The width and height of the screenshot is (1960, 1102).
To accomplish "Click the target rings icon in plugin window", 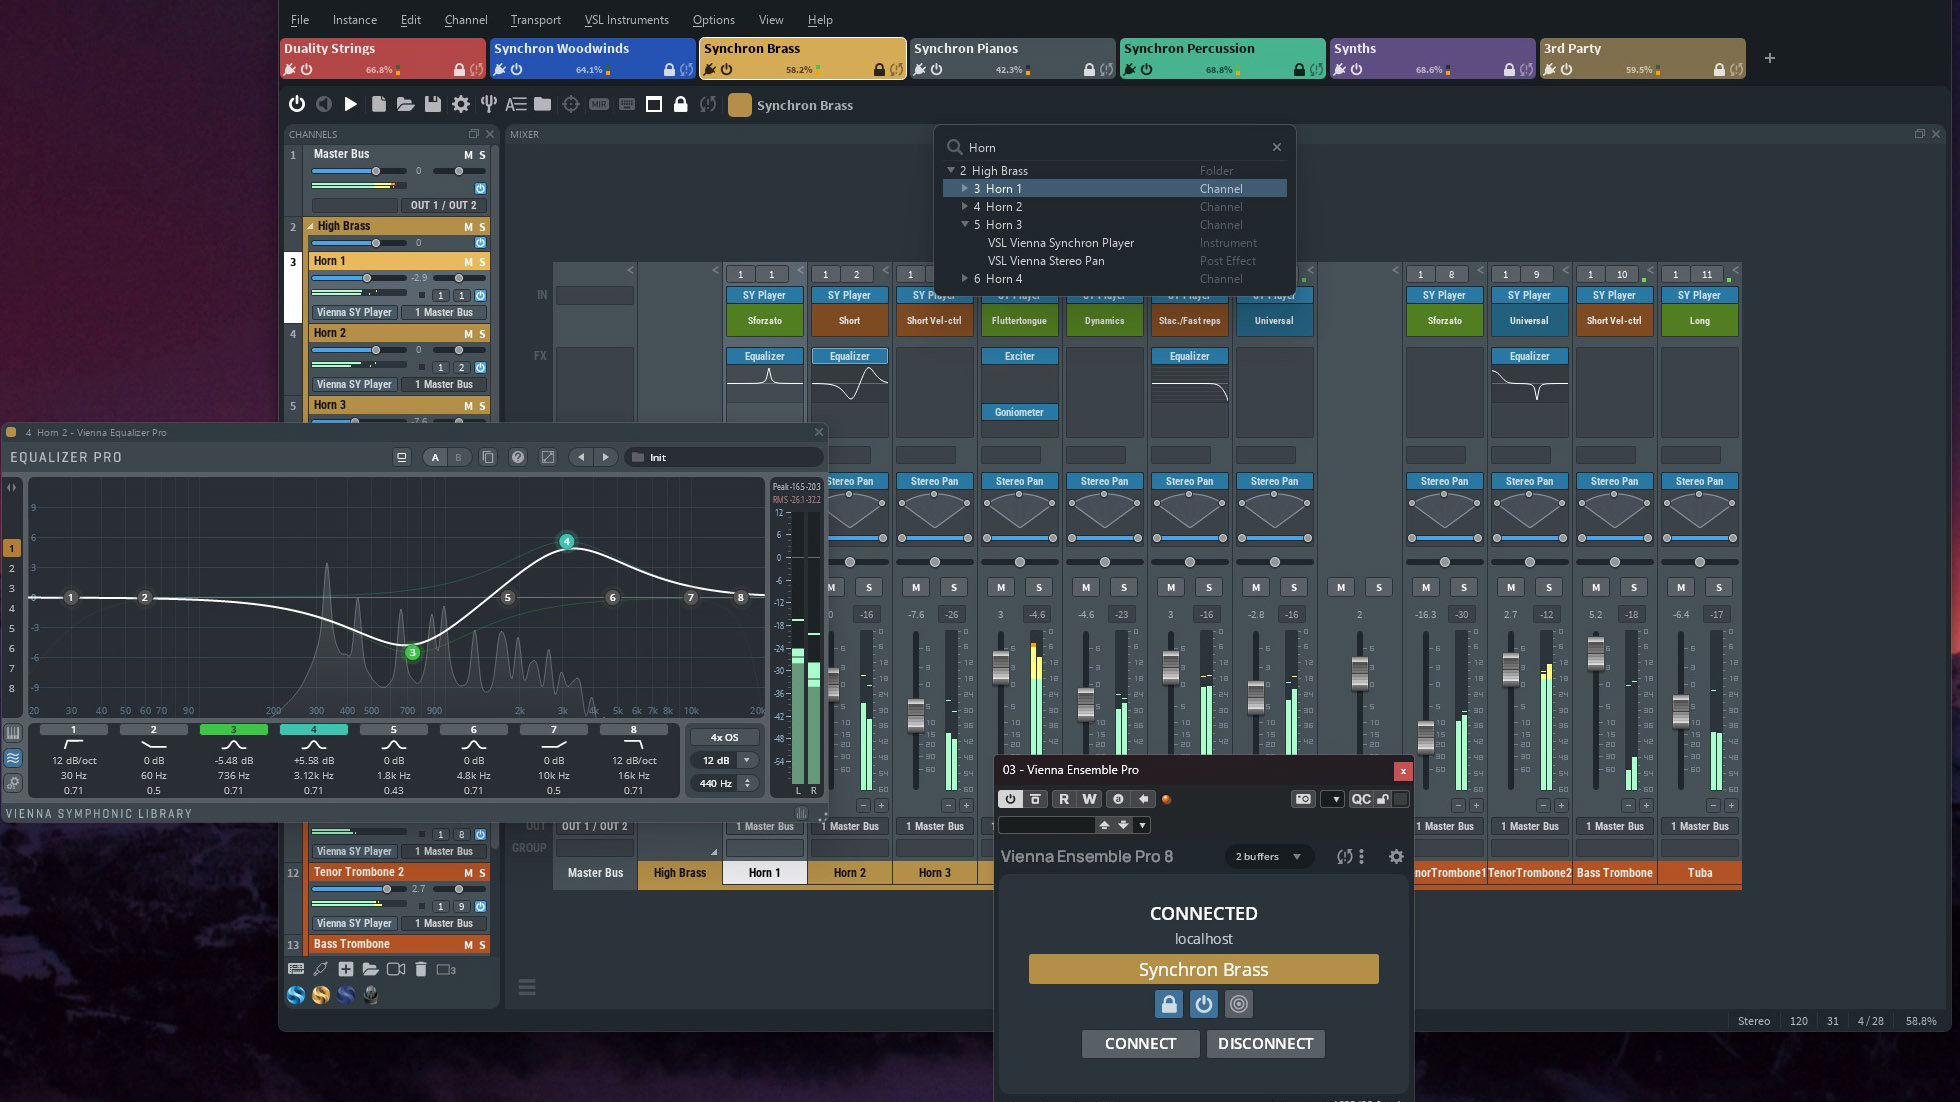I will 1238,1003.
